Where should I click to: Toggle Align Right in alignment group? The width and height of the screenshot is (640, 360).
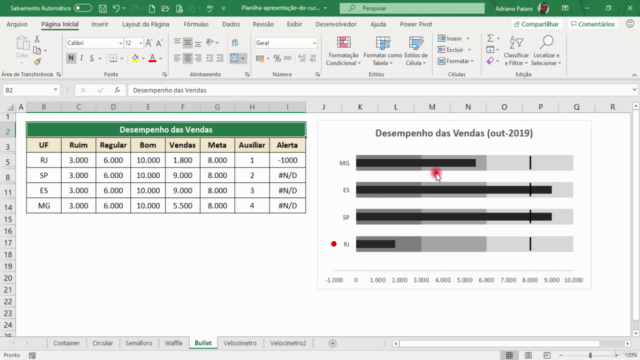point(198,58)
